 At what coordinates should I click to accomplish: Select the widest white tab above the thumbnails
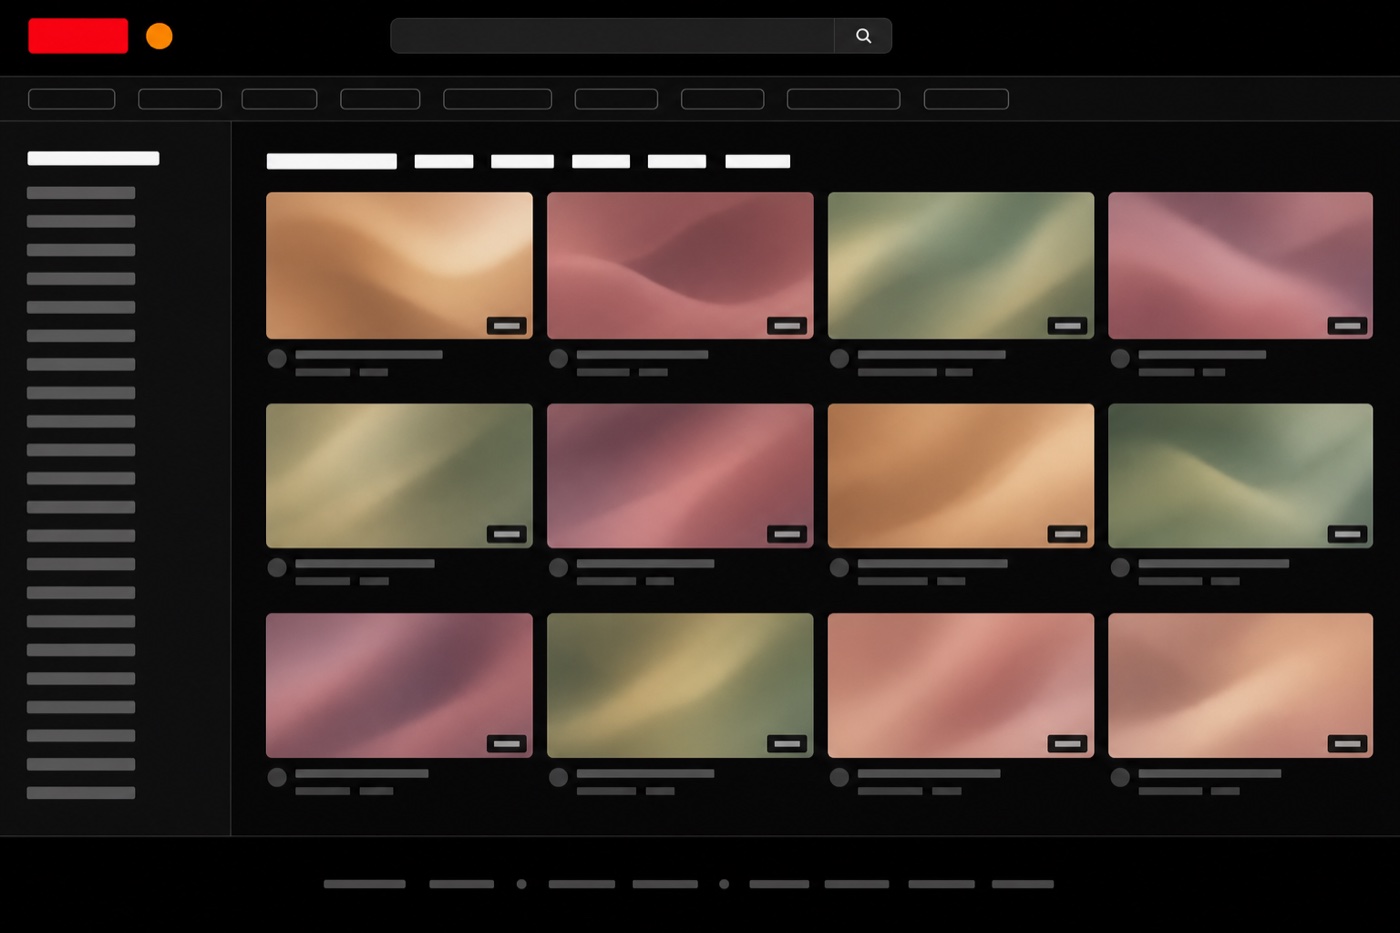tap(332, 161)
